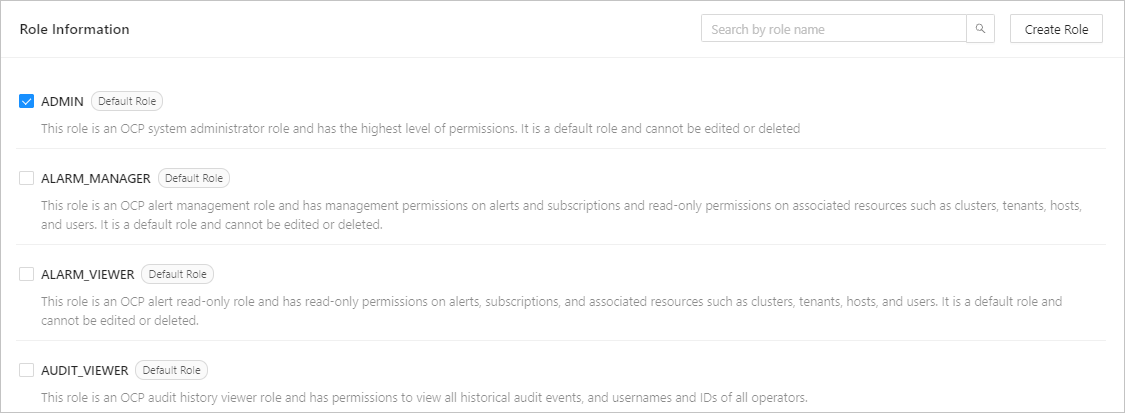Click the search magnifier icon button
1125x413 pixels.
click(980, 29)
